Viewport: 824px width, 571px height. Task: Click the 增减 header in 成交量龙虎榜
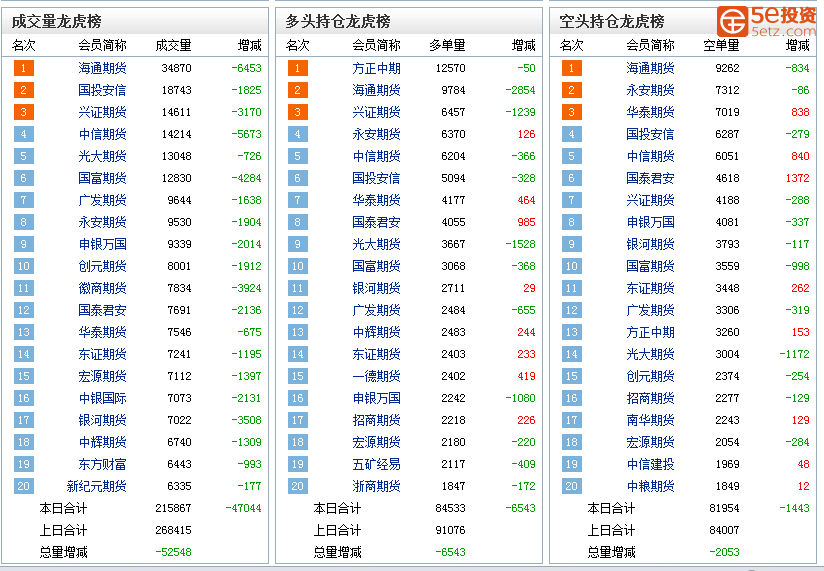pyautogui.click(x=249, y=46)
